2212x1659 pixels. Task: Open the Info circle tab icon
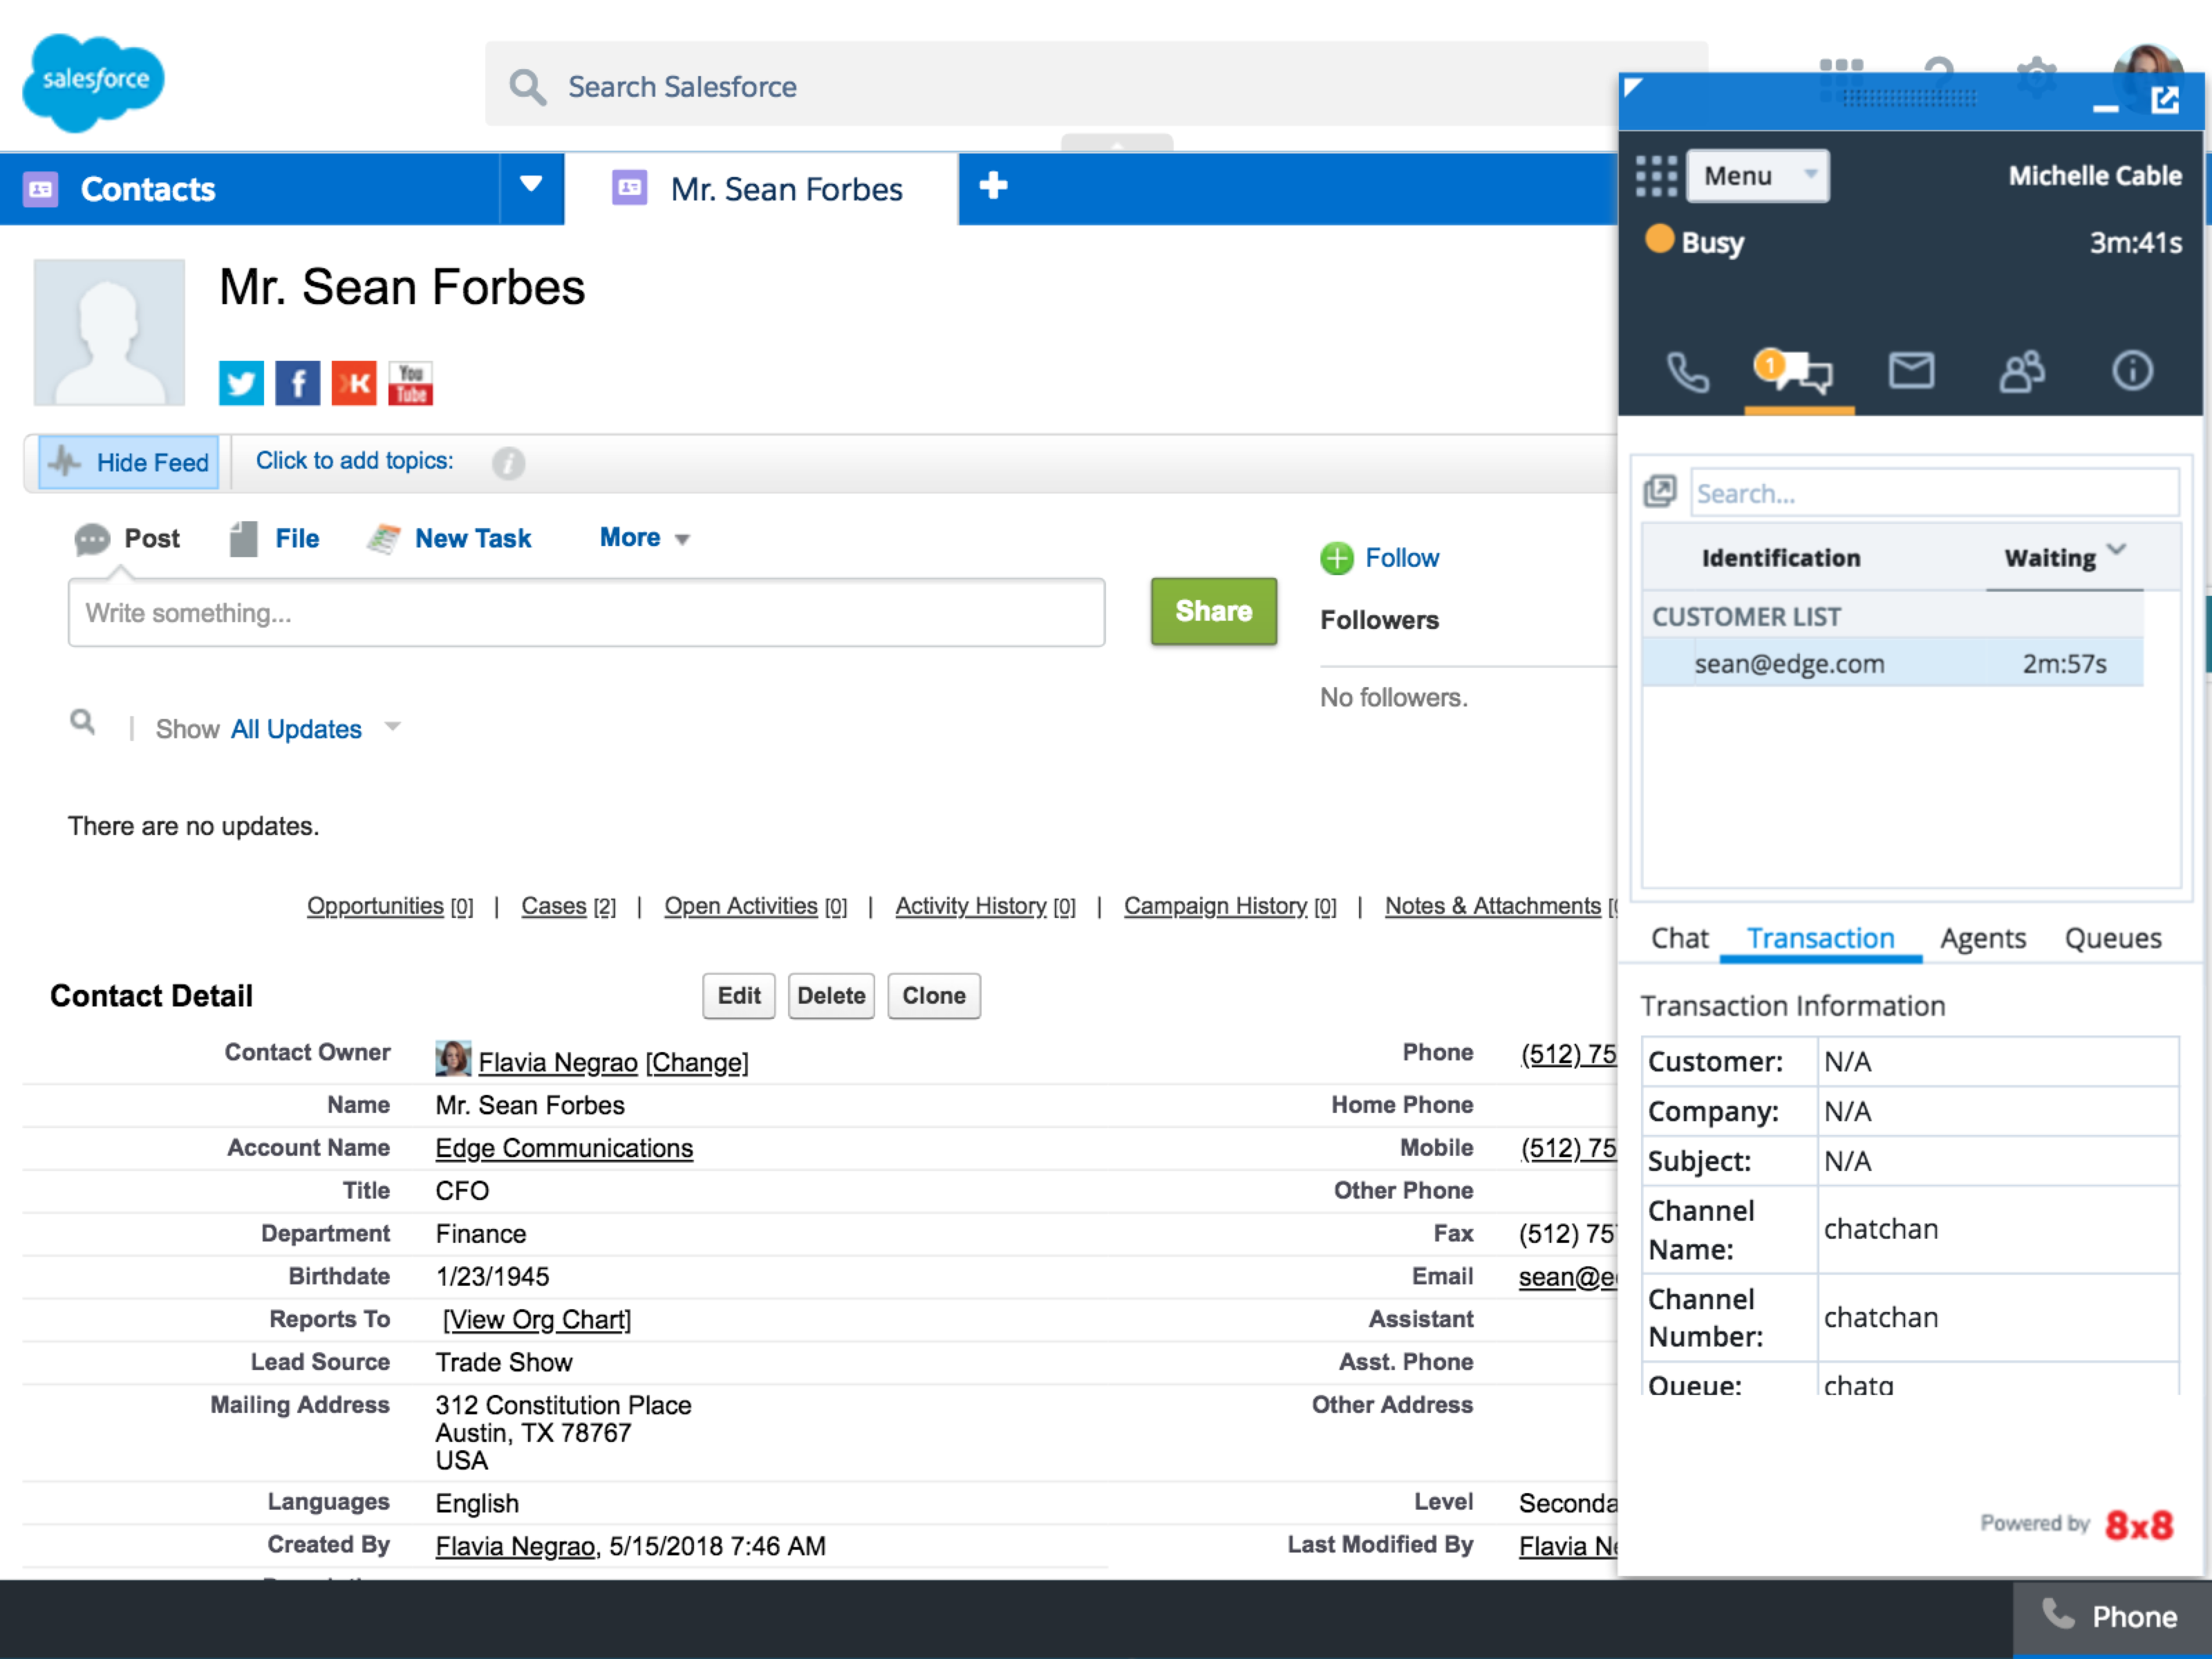2132,371
